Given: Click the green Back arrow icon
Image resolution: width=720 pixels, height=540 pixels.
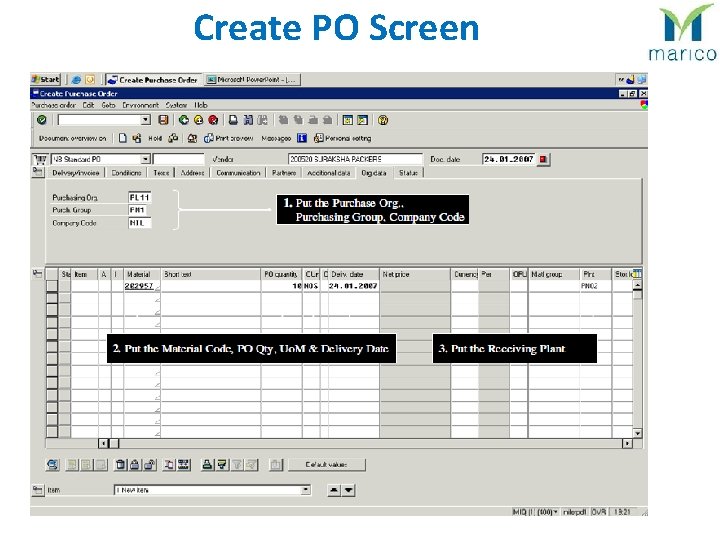Looking at the screenshot, I should 184,120.
